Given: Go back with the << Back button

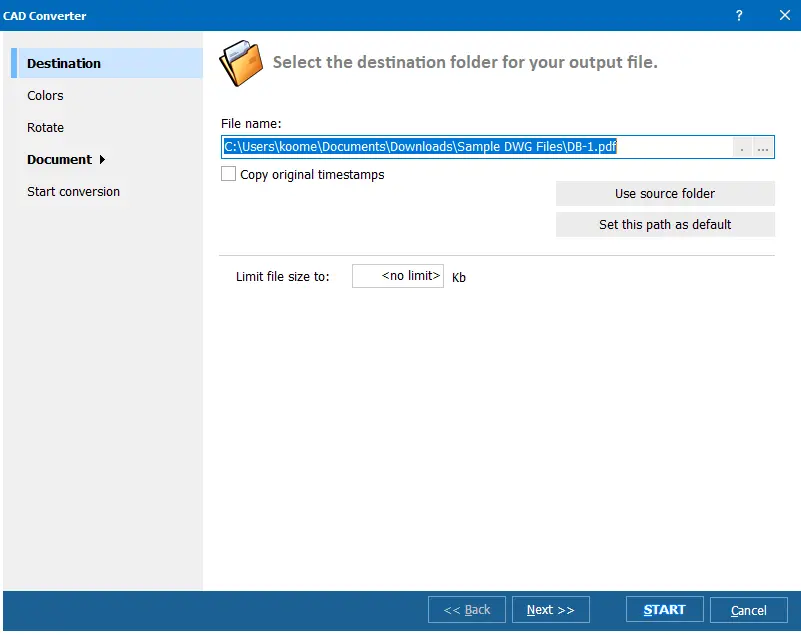Looking at the screenshot, I should click(467, 610).
